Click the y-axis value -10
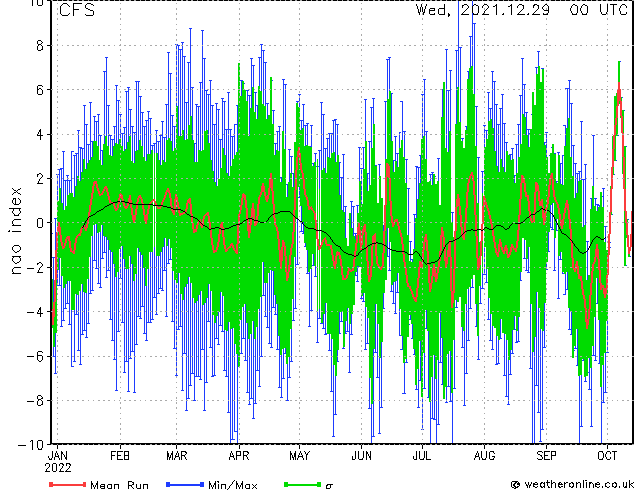Viewport: 634px width, 490px height. [31, 445]
